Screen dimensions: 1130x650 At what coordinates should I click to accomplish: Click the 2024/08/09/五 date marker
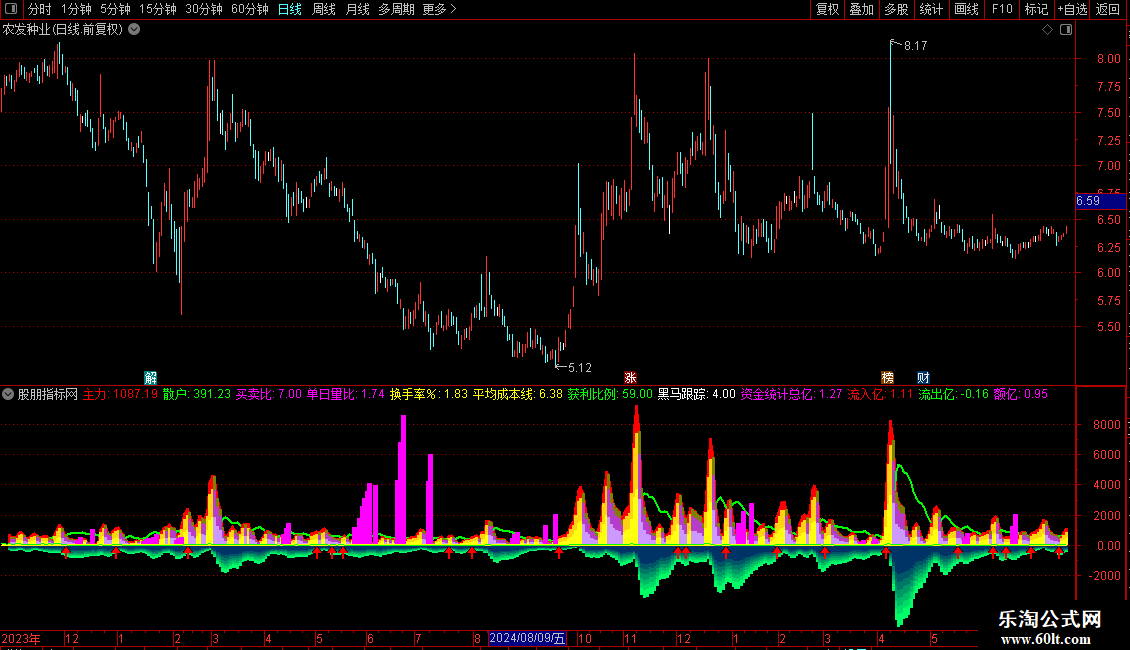(x=528, y=638)
